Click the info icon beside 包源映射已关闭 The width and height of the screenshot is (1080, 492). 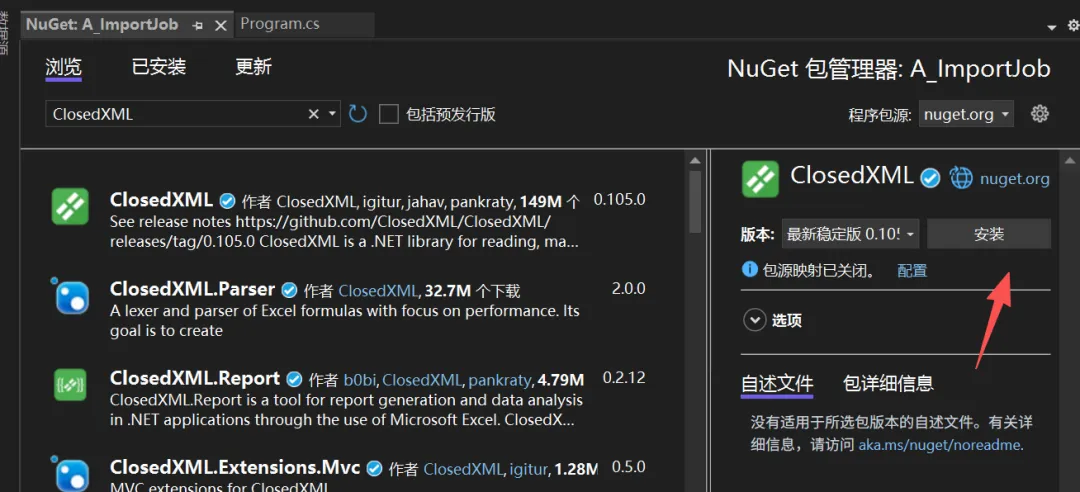[x=749, y=269]
